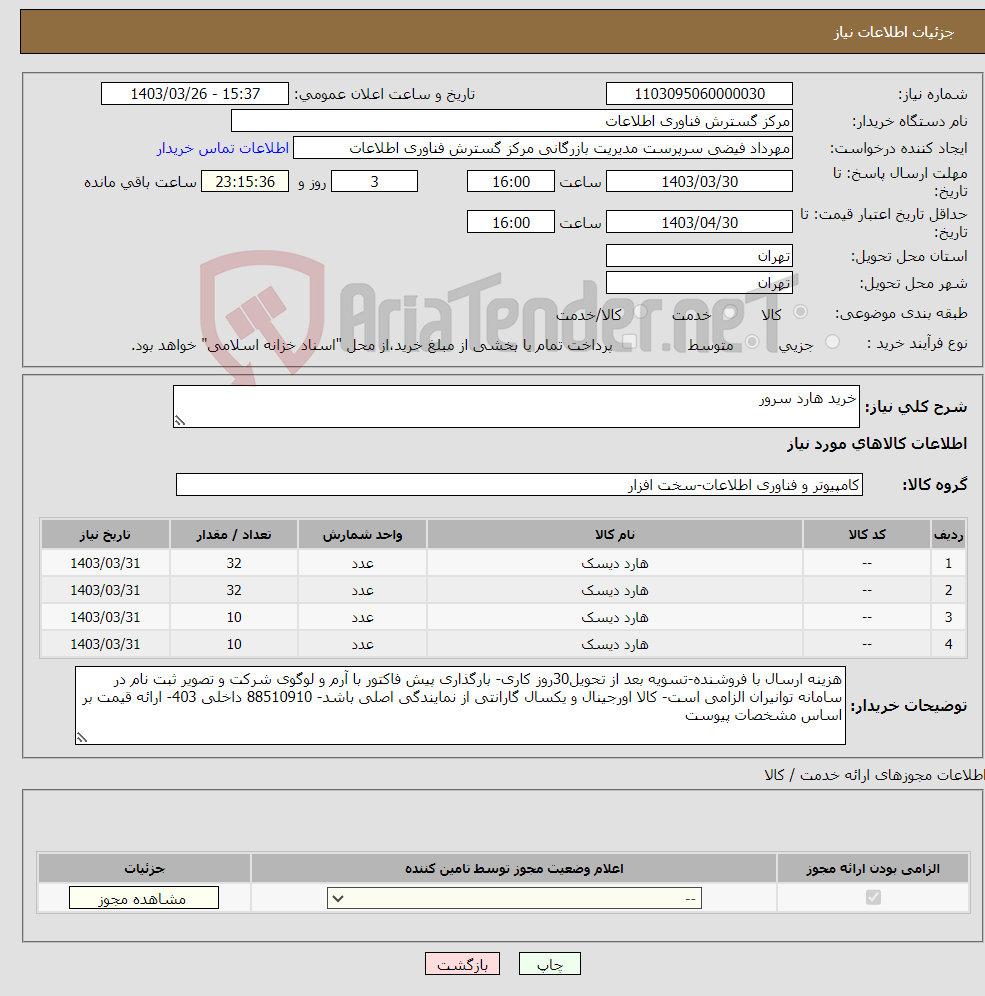Click quantity 10 in row 4
Image resolution: width=985 pixels, height=996 pixels.
(x=234, y=644)
